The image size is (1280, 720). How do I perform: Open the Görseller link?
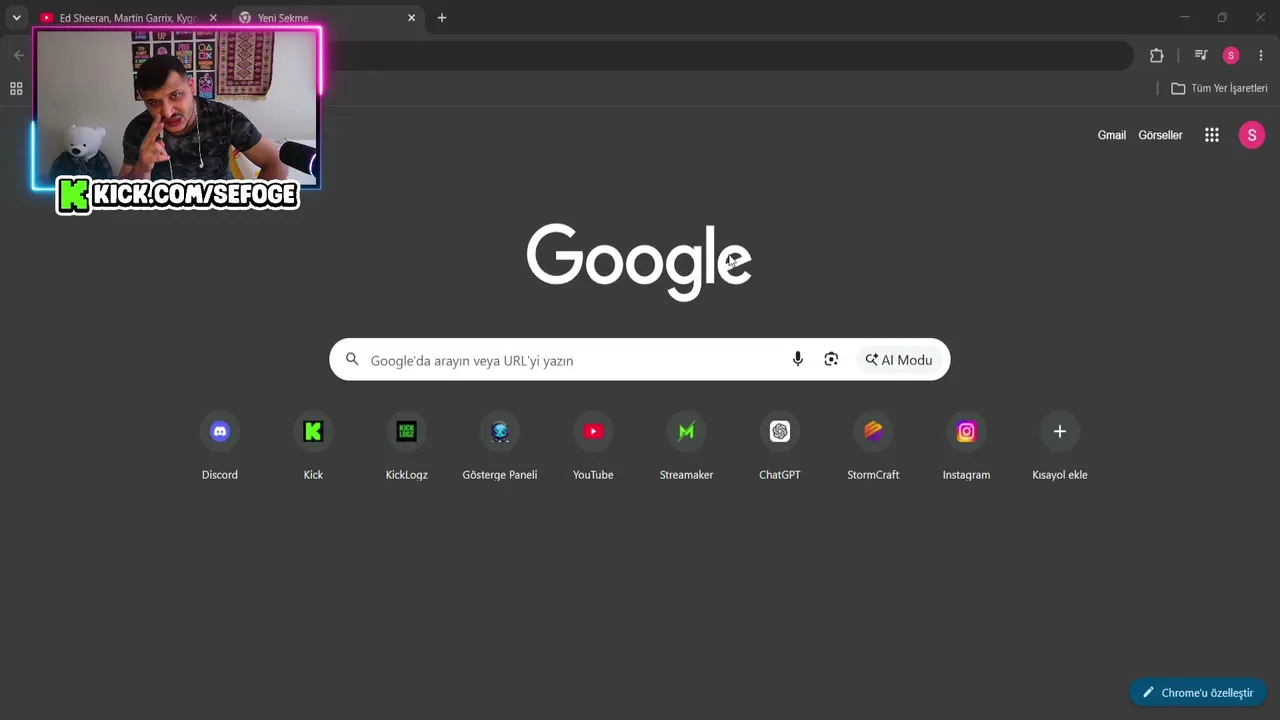1160,135
